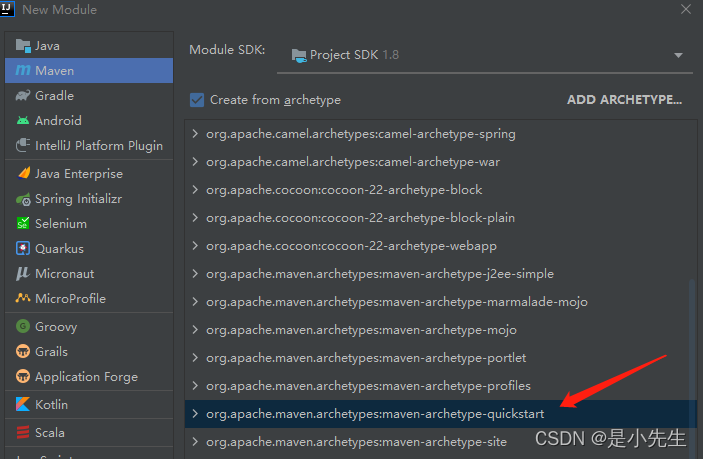This screenshot has width=703, height=459.
Task: Expand camel-archetype-spring node
Action: [x=195, y=134]
